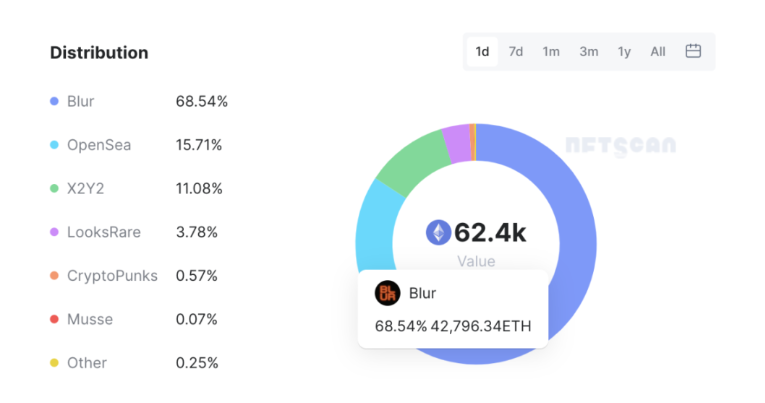Click the Blur legend color dot

54,101
